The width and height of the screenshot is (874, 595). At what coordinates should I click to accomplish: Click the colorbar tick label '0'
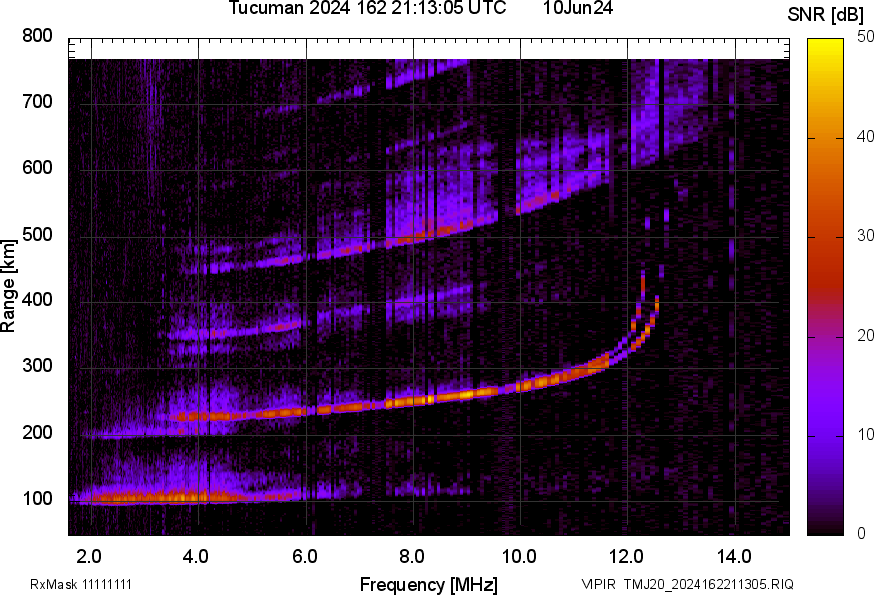[x=861, y=534]
